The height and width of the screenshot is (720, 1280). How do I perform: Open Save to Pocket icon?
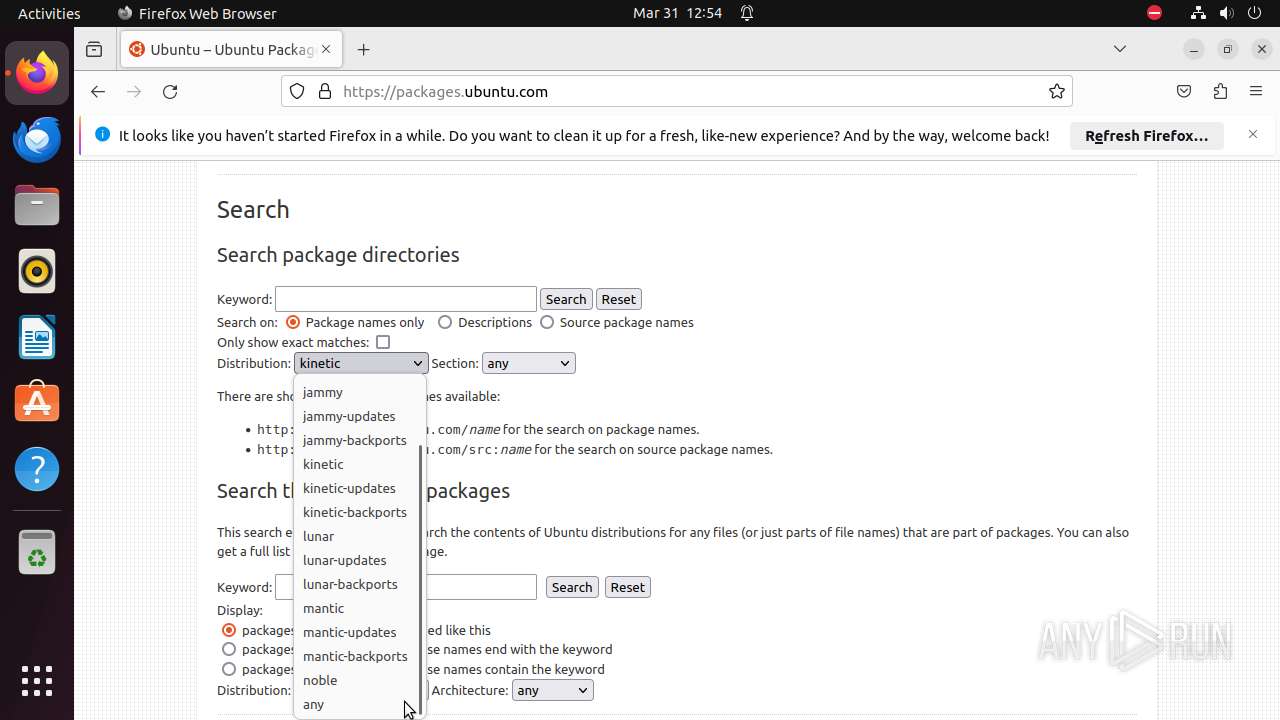coord(1184,91)
